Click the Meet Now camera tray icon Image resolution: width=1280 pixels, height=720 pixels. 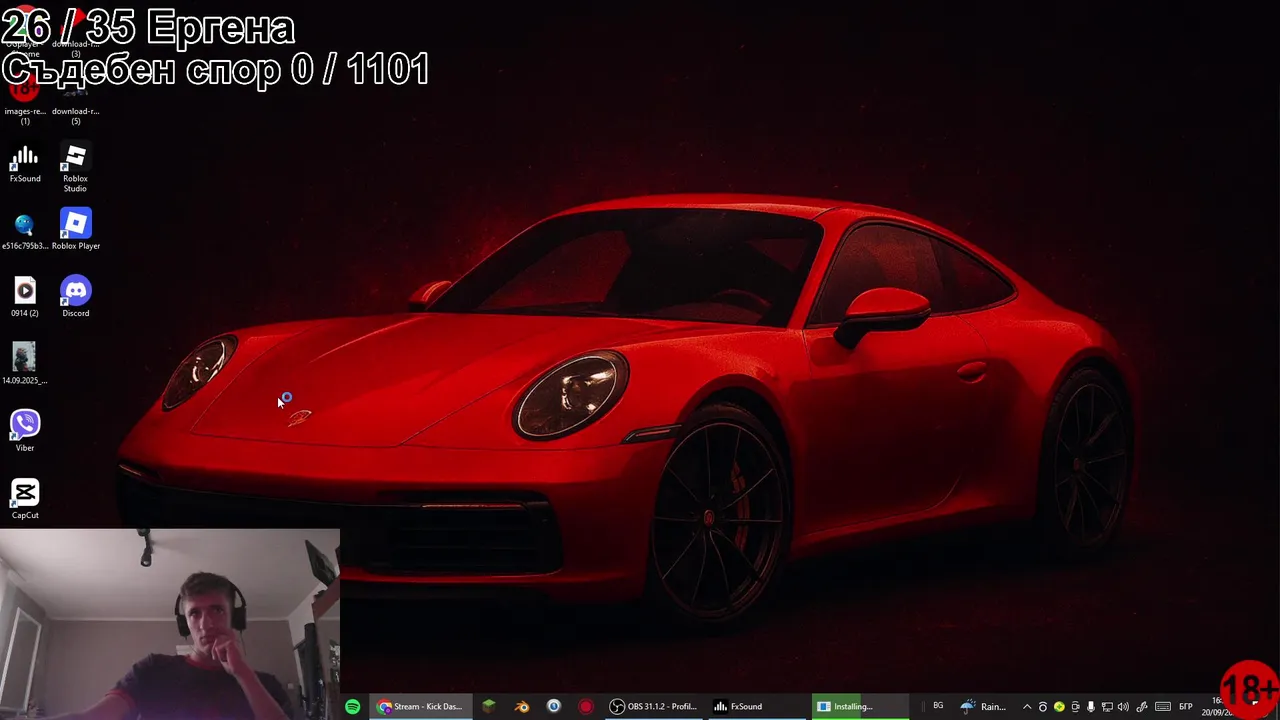tap(1075, 707)
